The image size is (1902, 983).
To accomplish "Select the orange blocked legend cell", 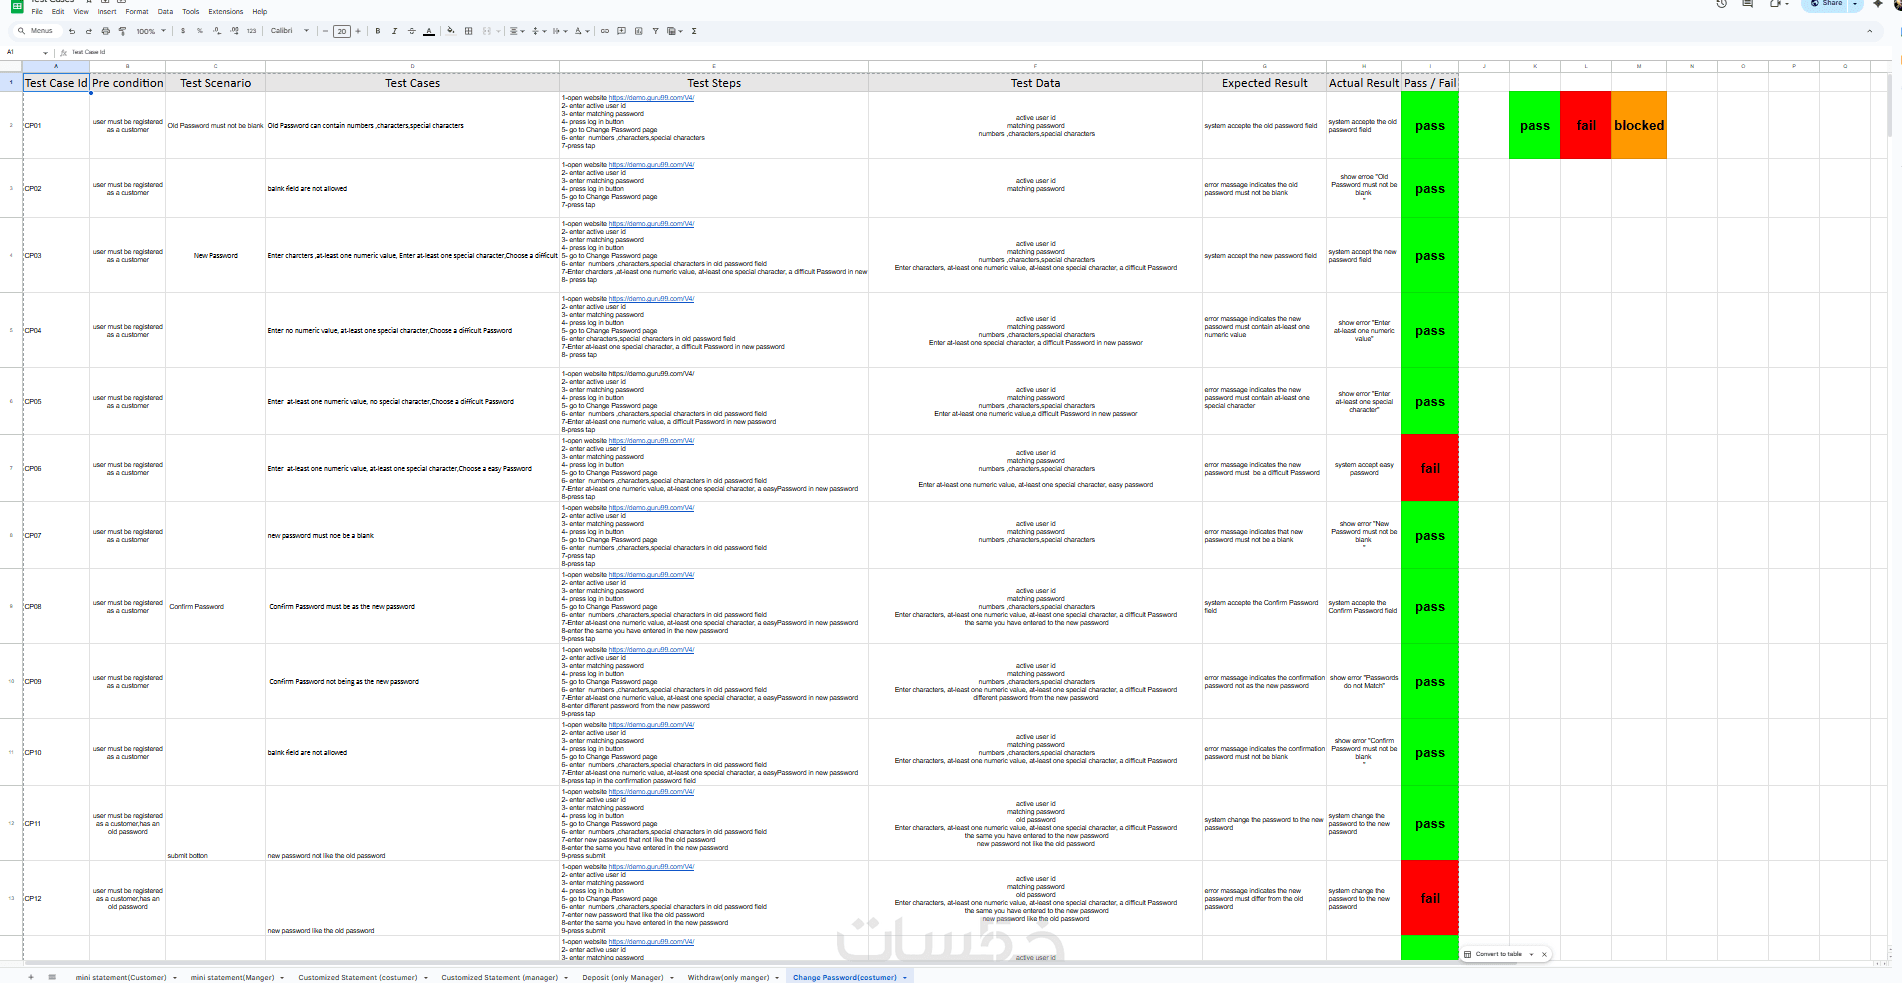I will (1639, 125).
